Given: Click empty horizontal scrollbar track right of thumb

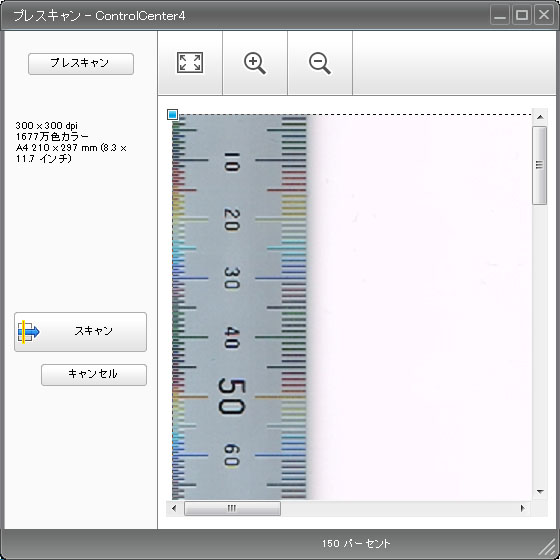Looking at the screenshot, I should pos(398,508).
